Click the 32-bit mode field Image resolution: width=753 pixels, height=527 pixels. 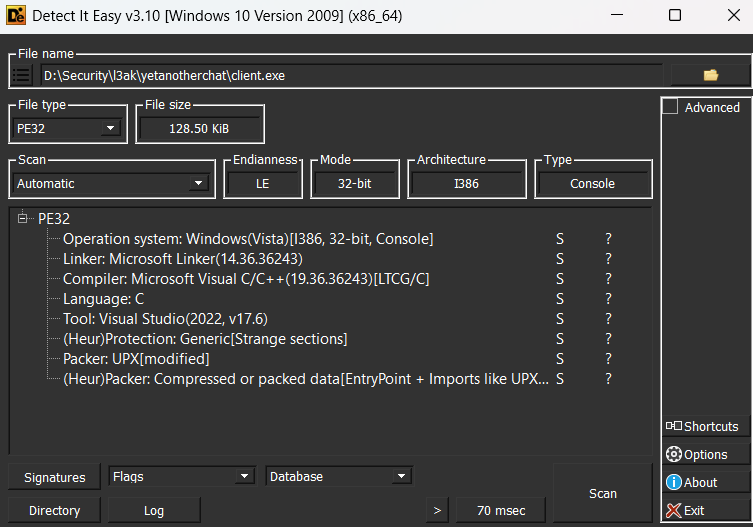pyautogui.click(x=354, y=184)
